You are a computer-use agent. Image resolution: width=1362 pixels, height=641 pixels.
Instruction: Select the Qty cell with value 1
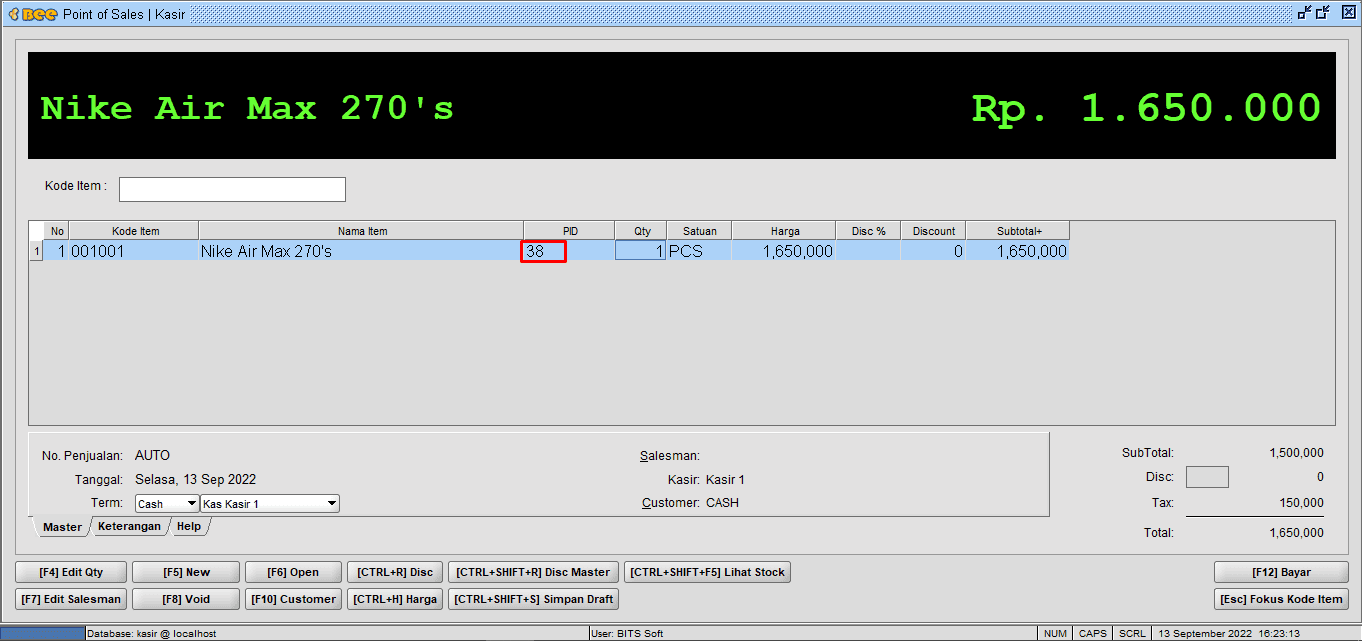pos(640,251)
